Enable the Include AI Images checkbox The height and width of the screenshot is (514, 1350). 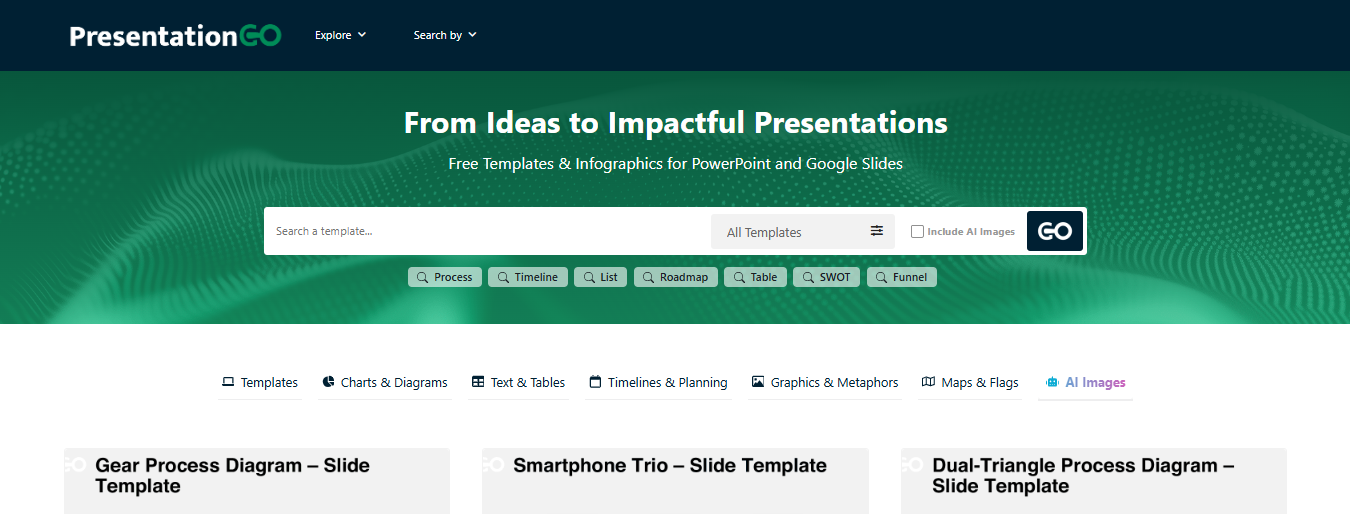(x=917, y=231)
